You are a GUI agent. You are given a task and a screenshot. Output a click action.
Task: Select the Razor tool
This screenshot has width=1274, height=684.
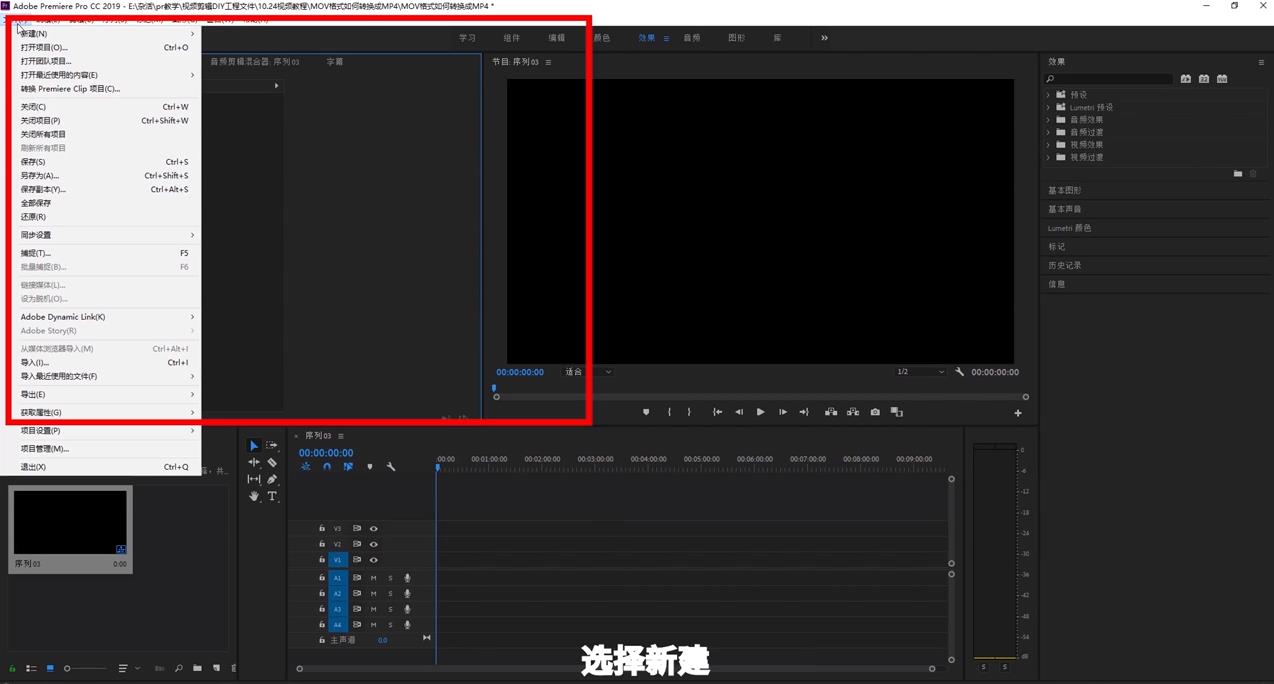coord(271,462)
